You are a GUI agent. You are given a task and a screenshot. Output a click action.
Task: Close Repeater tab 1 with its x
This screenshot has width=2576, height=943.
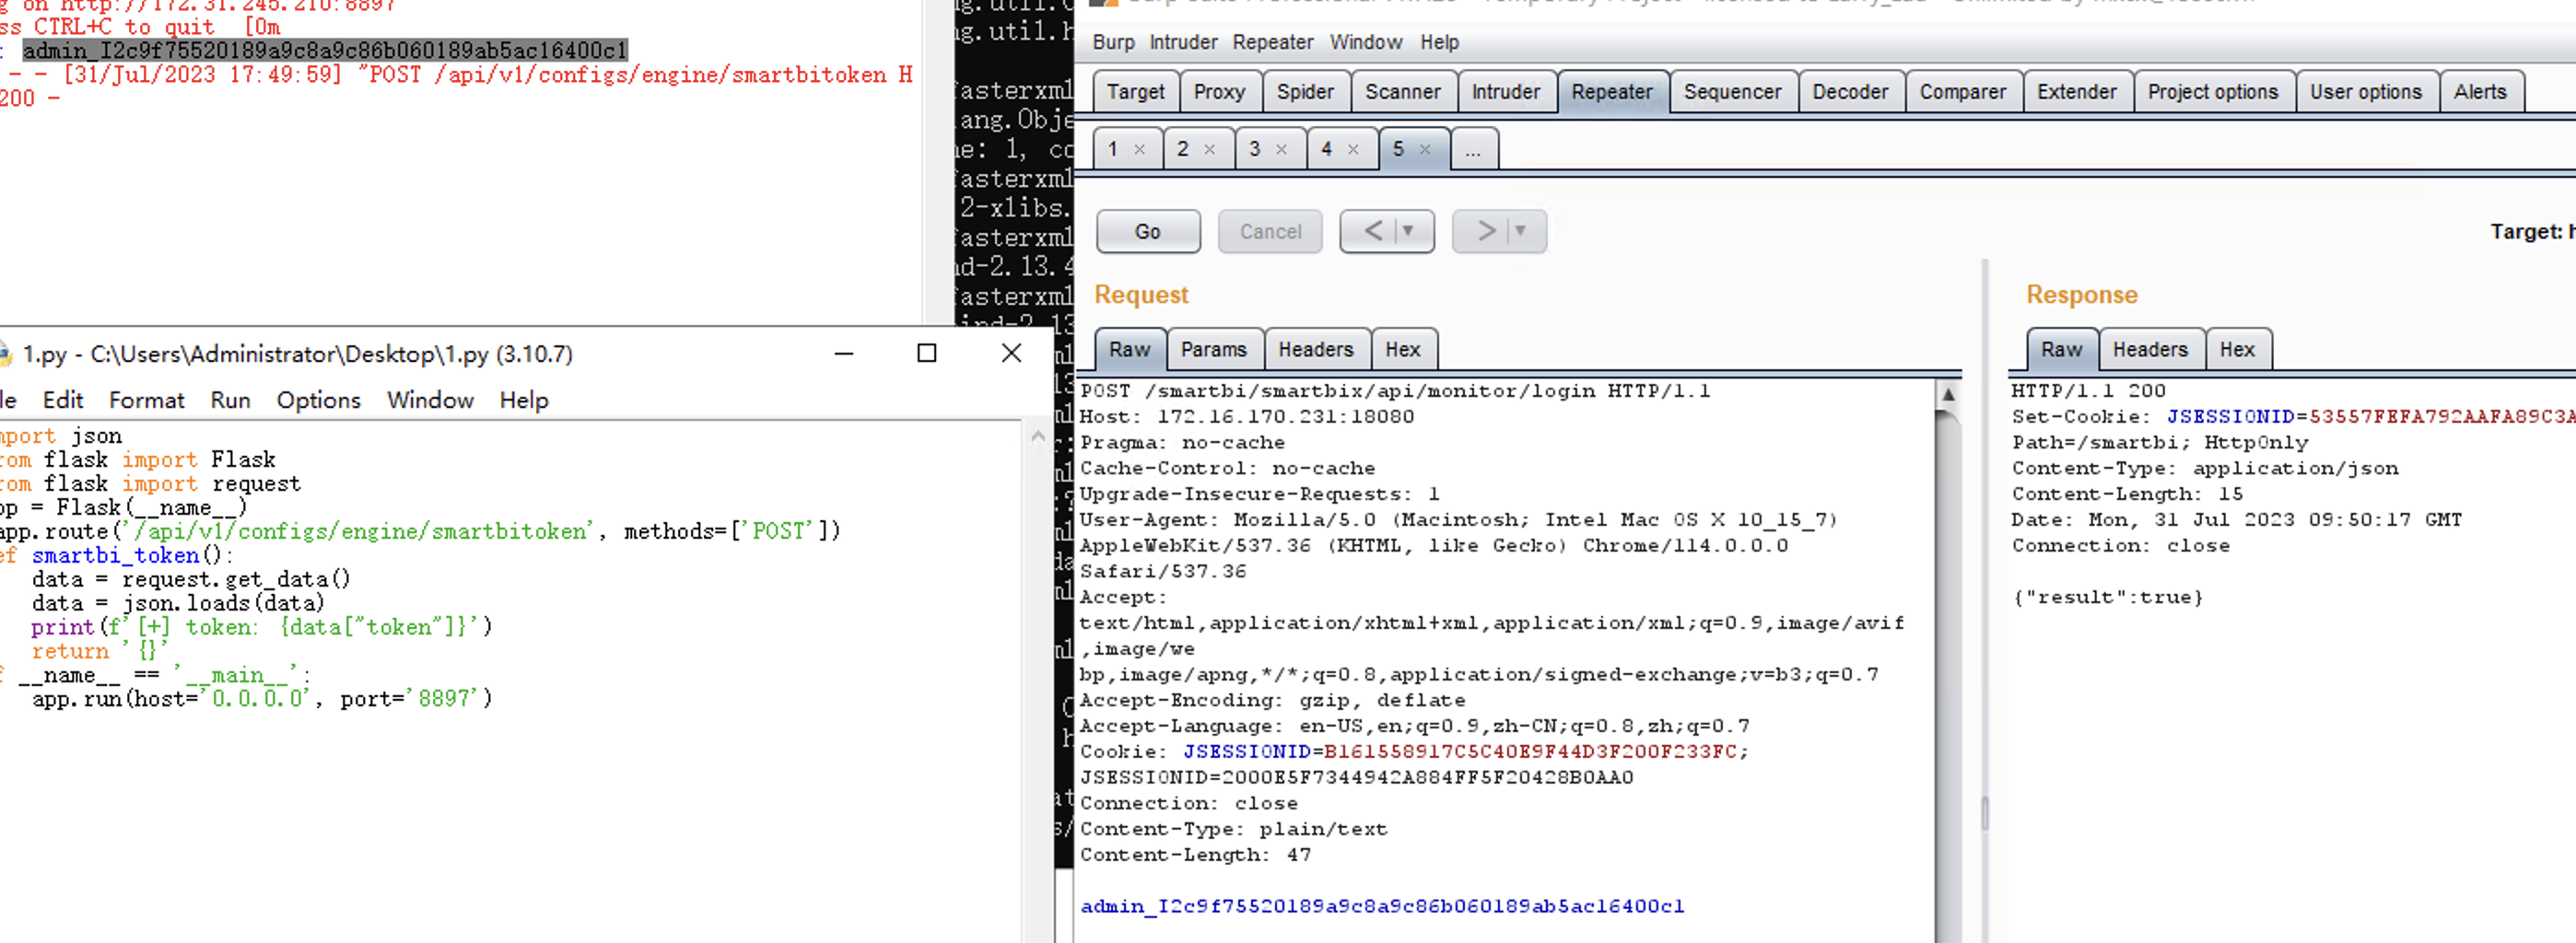1139,150
